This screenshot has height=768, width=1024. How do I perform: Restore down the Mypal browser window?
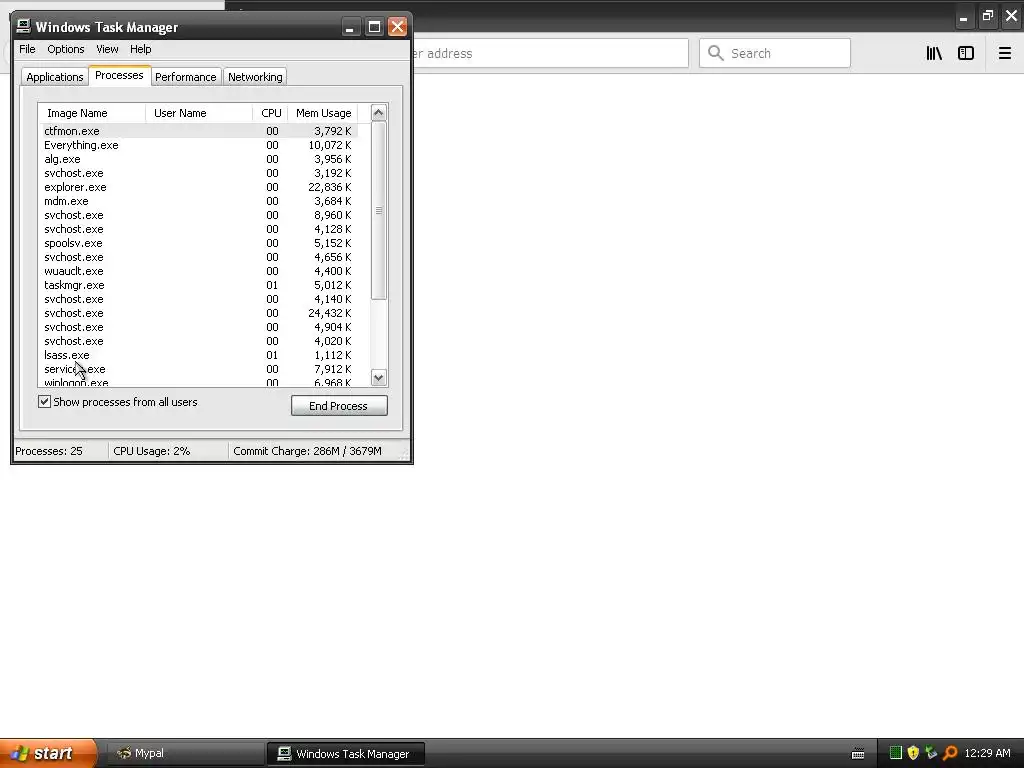tap(987, 16)
